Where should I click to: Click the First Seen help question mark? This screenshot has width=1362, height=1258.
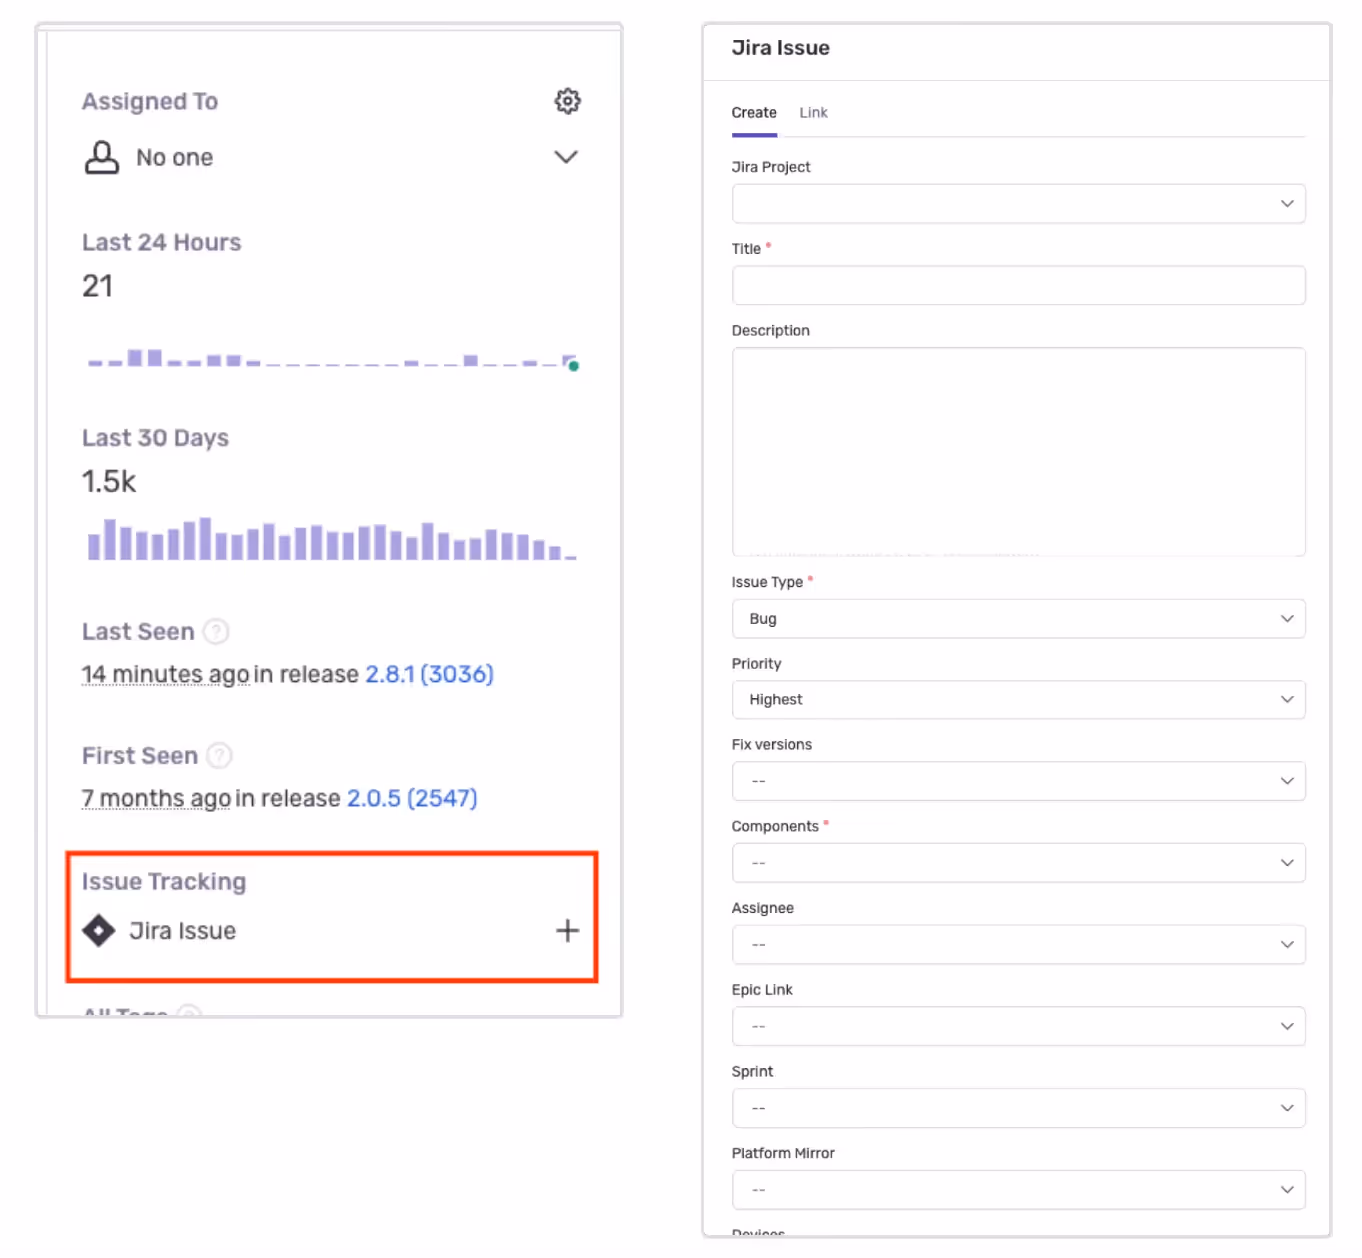click(219, 756)
